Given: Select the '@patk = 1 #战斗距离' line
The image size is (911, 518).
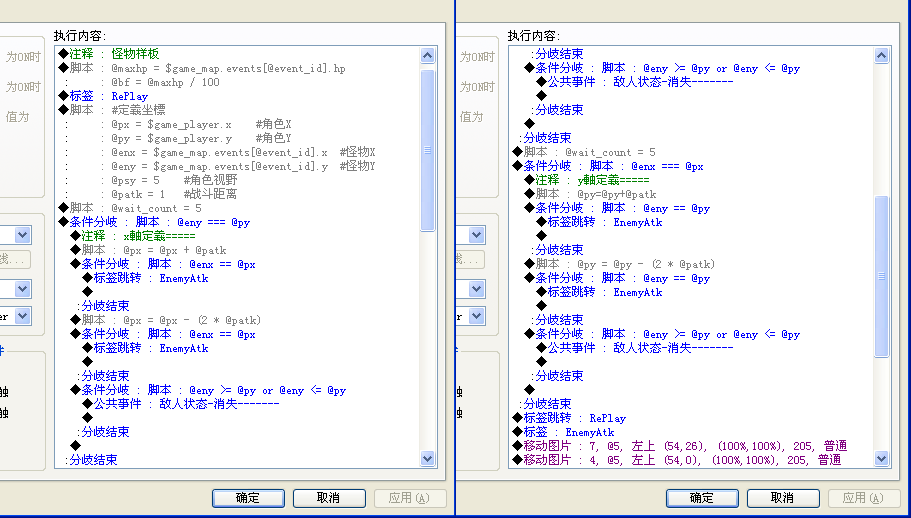Looking at the screenshot, I should click(174, 194).
